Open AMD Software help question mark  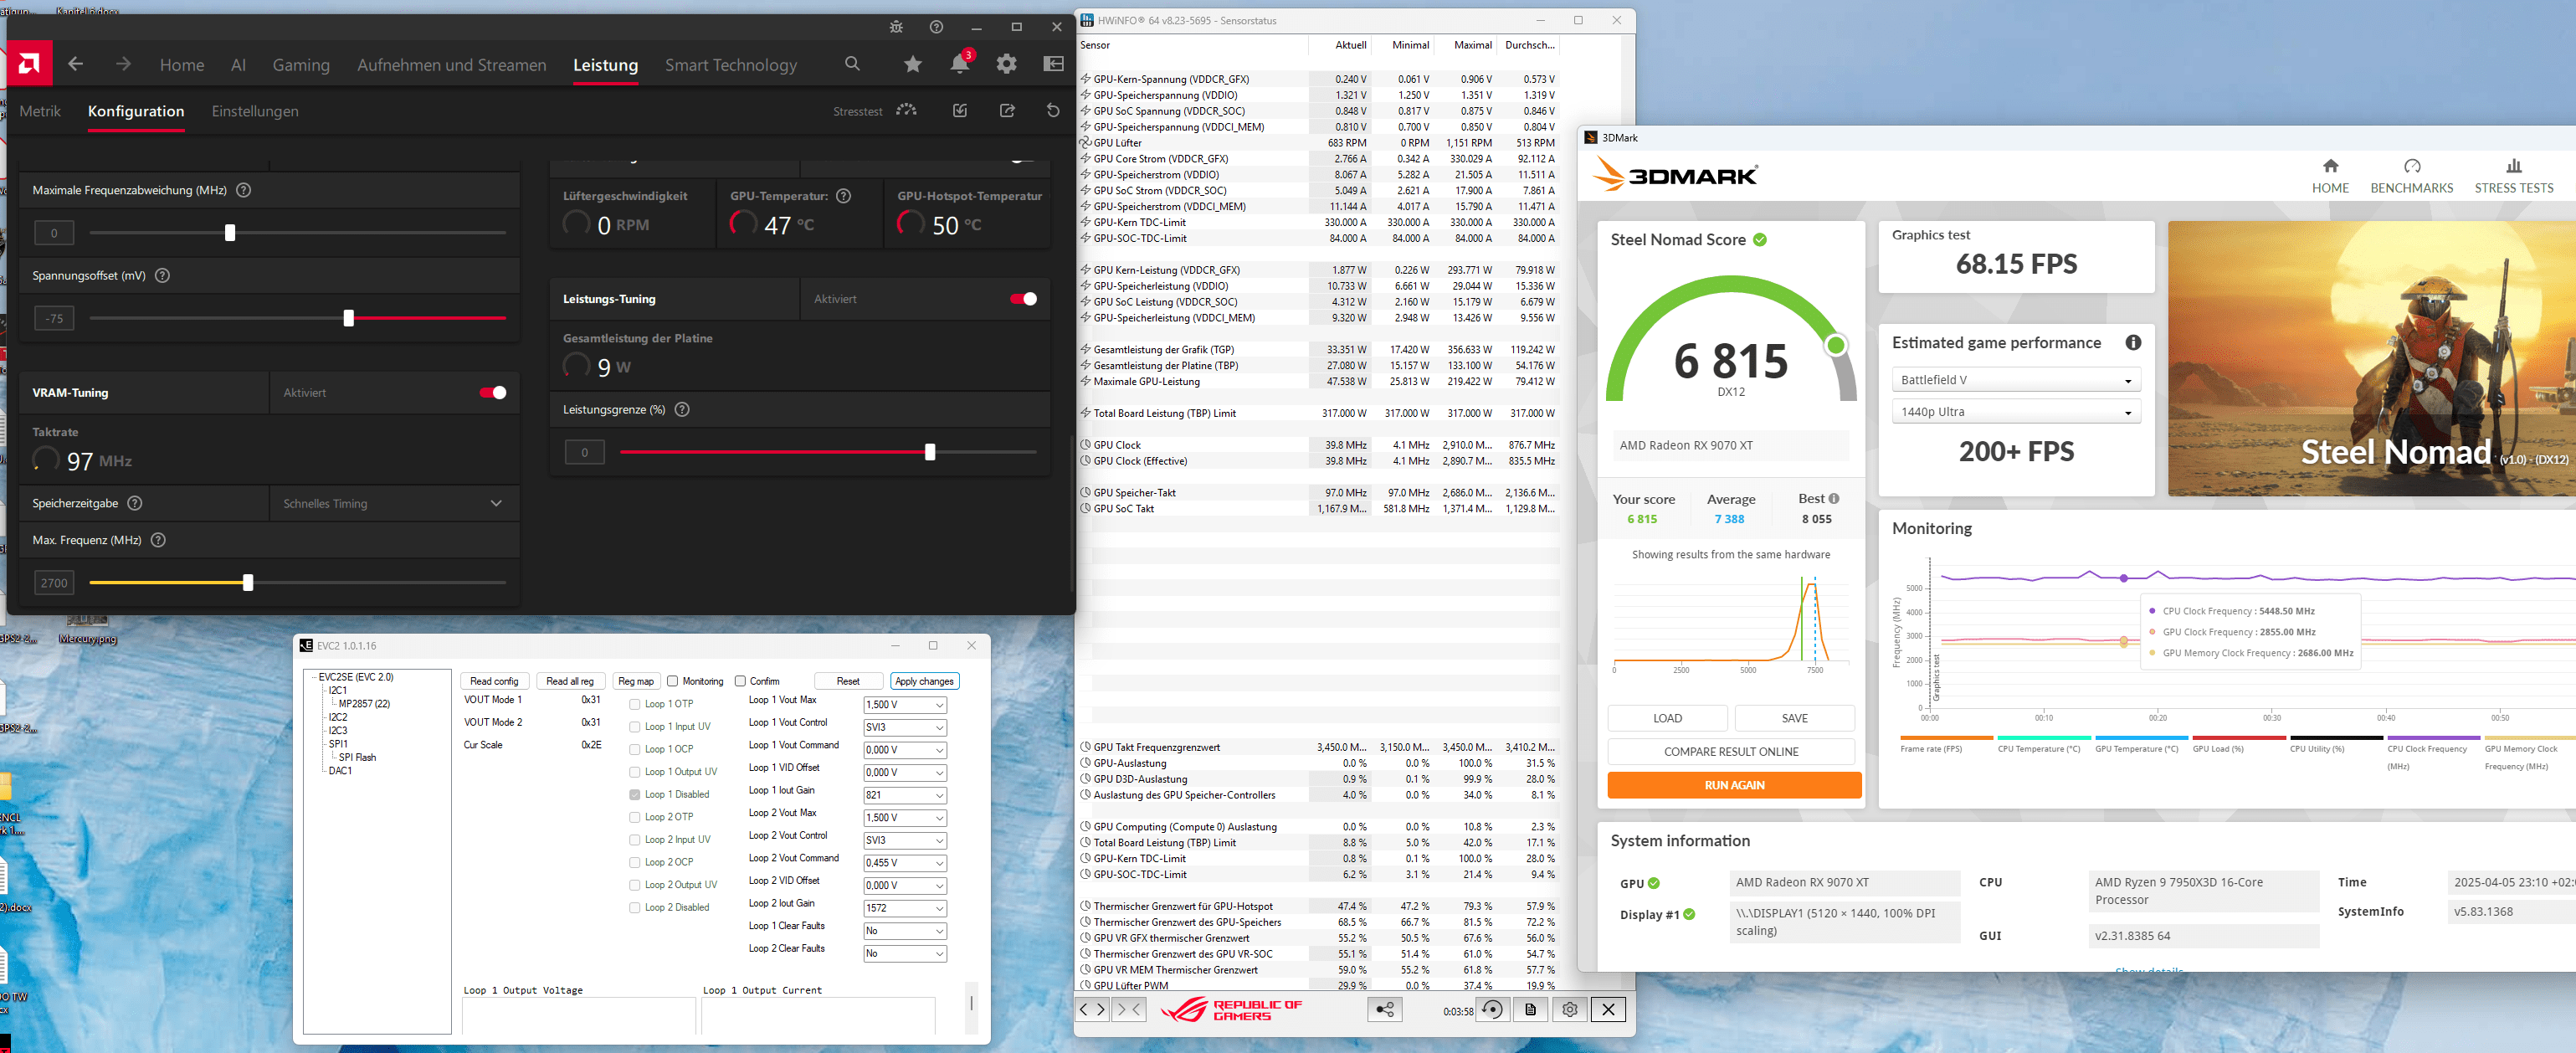936,27
